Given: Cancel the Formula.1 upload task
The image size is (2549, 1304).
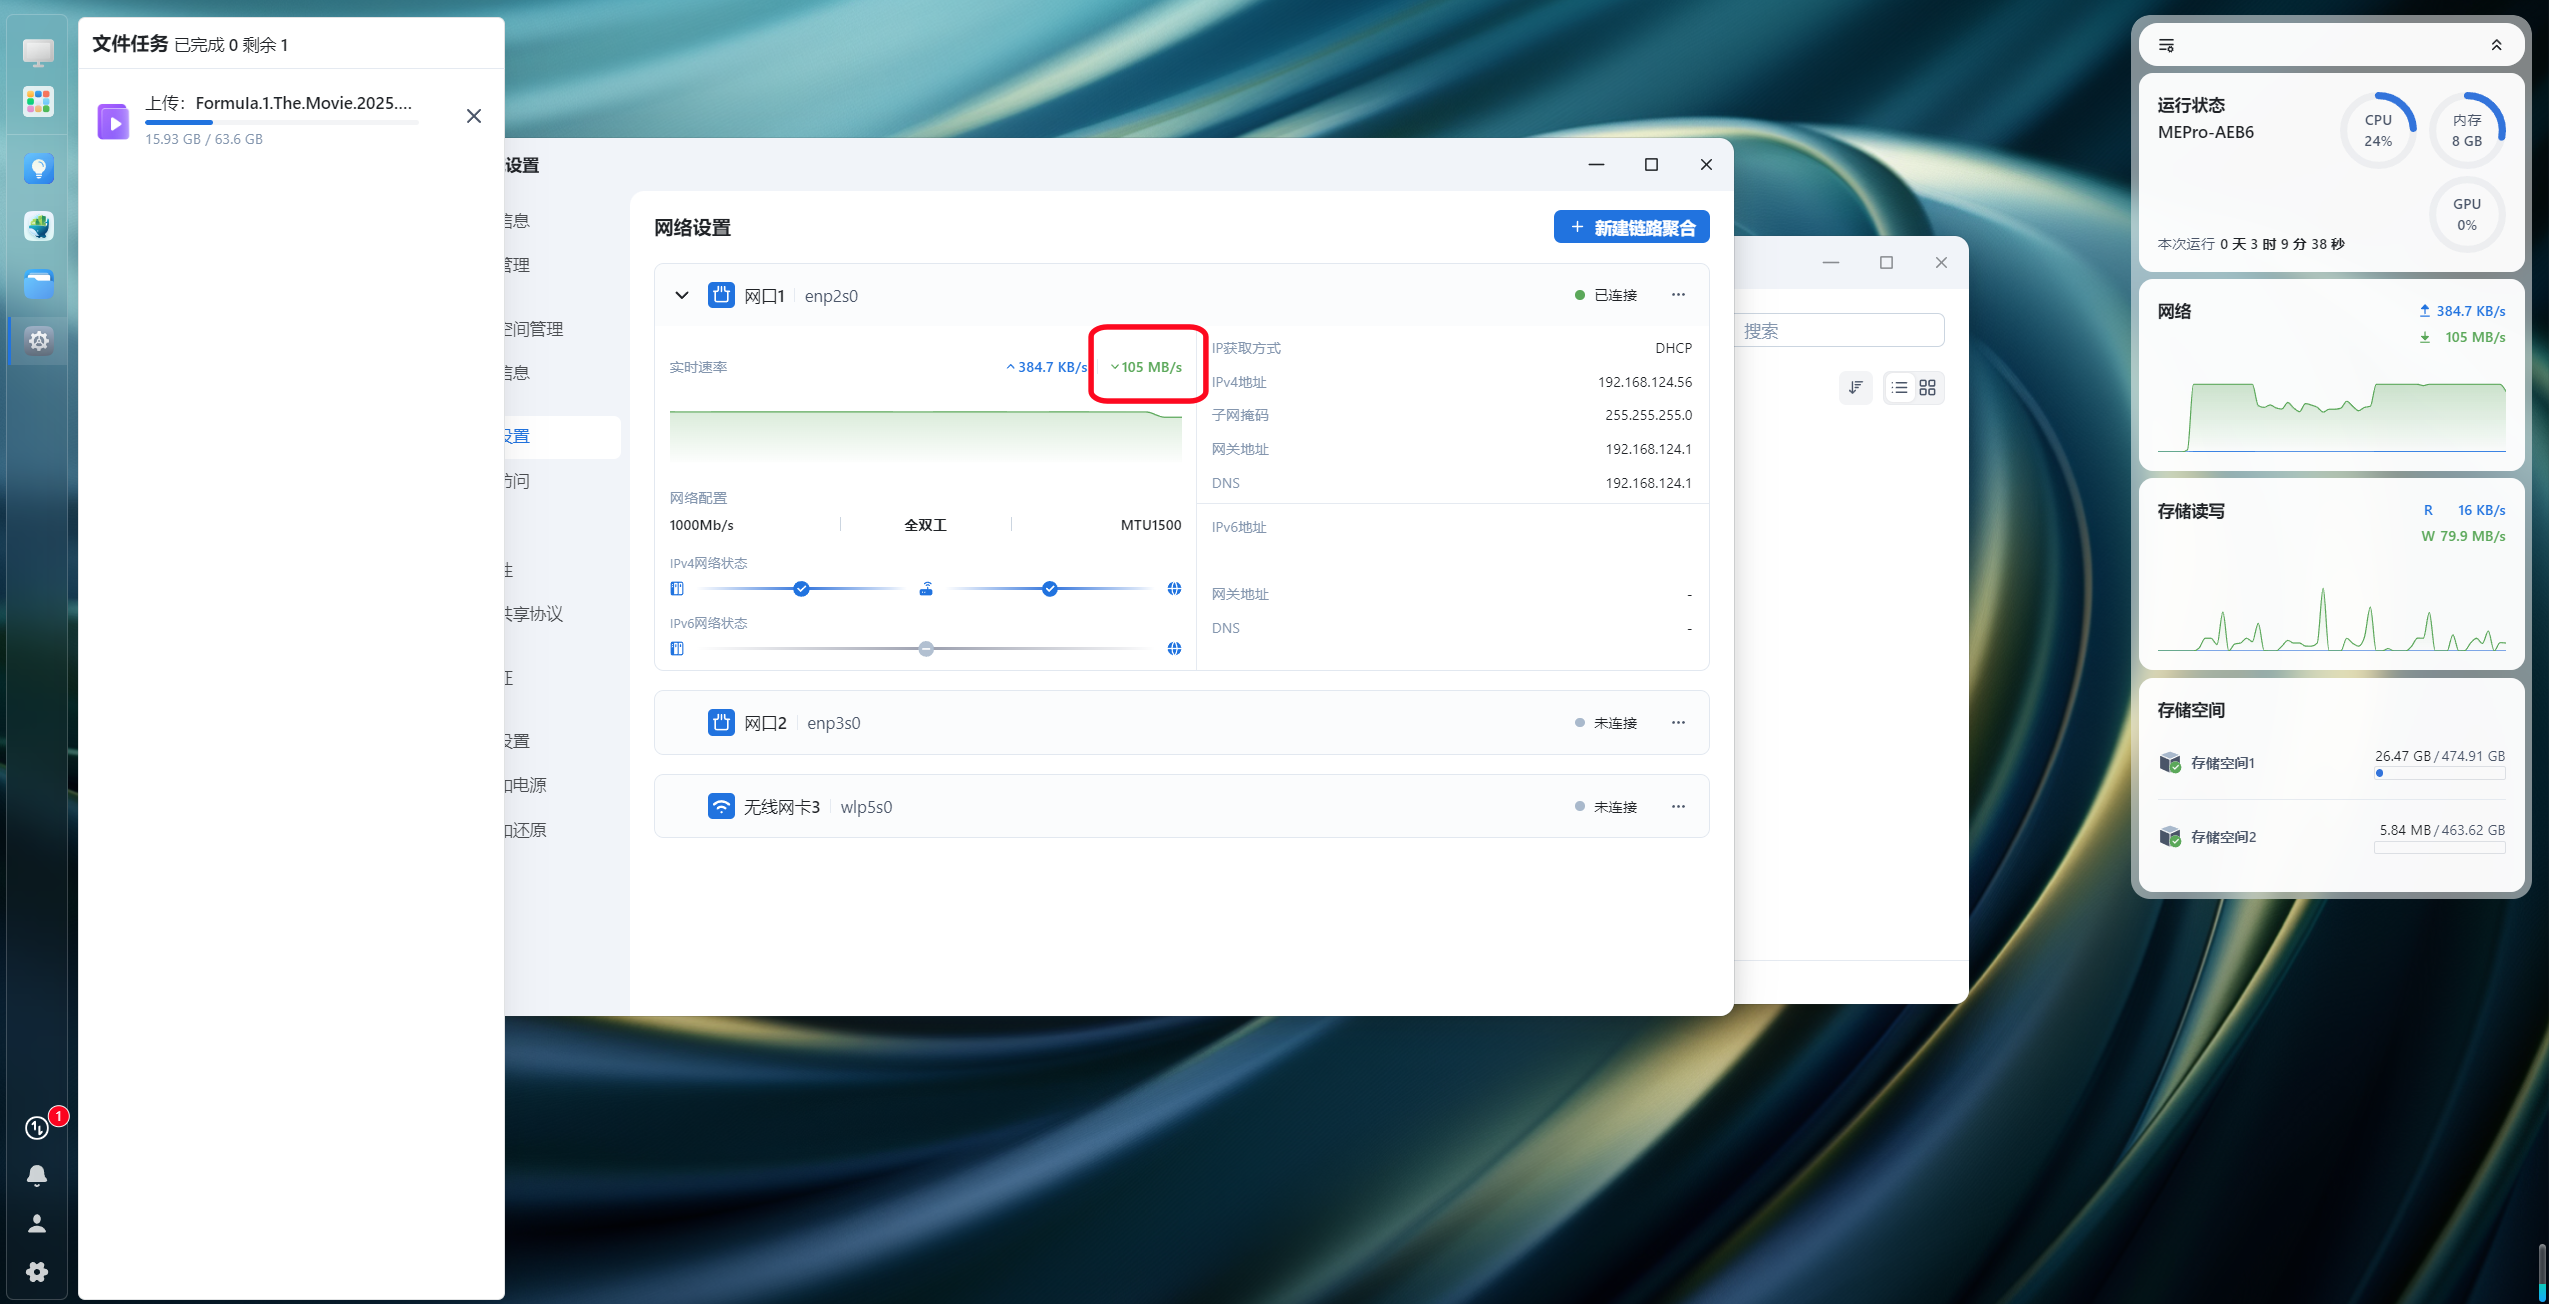Looking at the screenshot, I should [474, 116].
